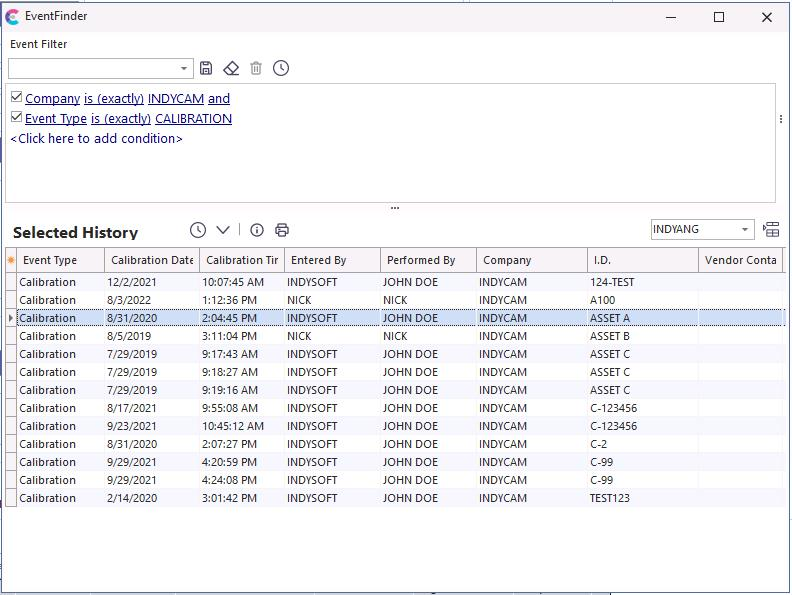
Task: Uncheck the Event Type condition checkbox
Action: [x=17, y=118]
